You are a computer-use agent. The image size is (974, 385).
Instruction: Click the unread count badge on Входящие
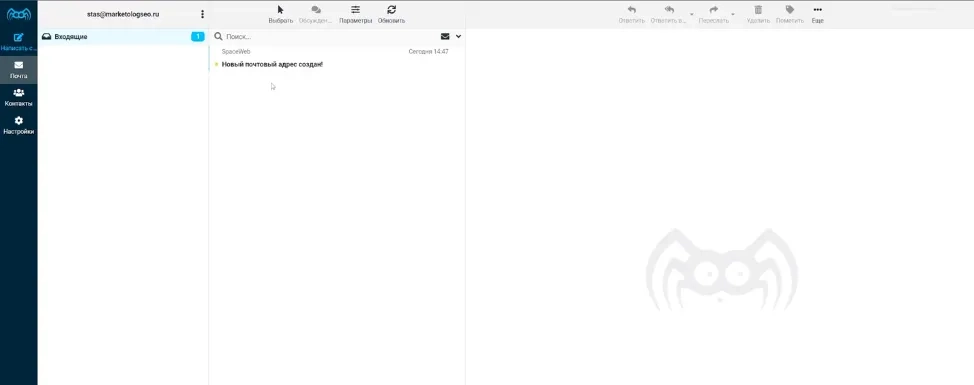pyautogui.click(x=198, y=37)
